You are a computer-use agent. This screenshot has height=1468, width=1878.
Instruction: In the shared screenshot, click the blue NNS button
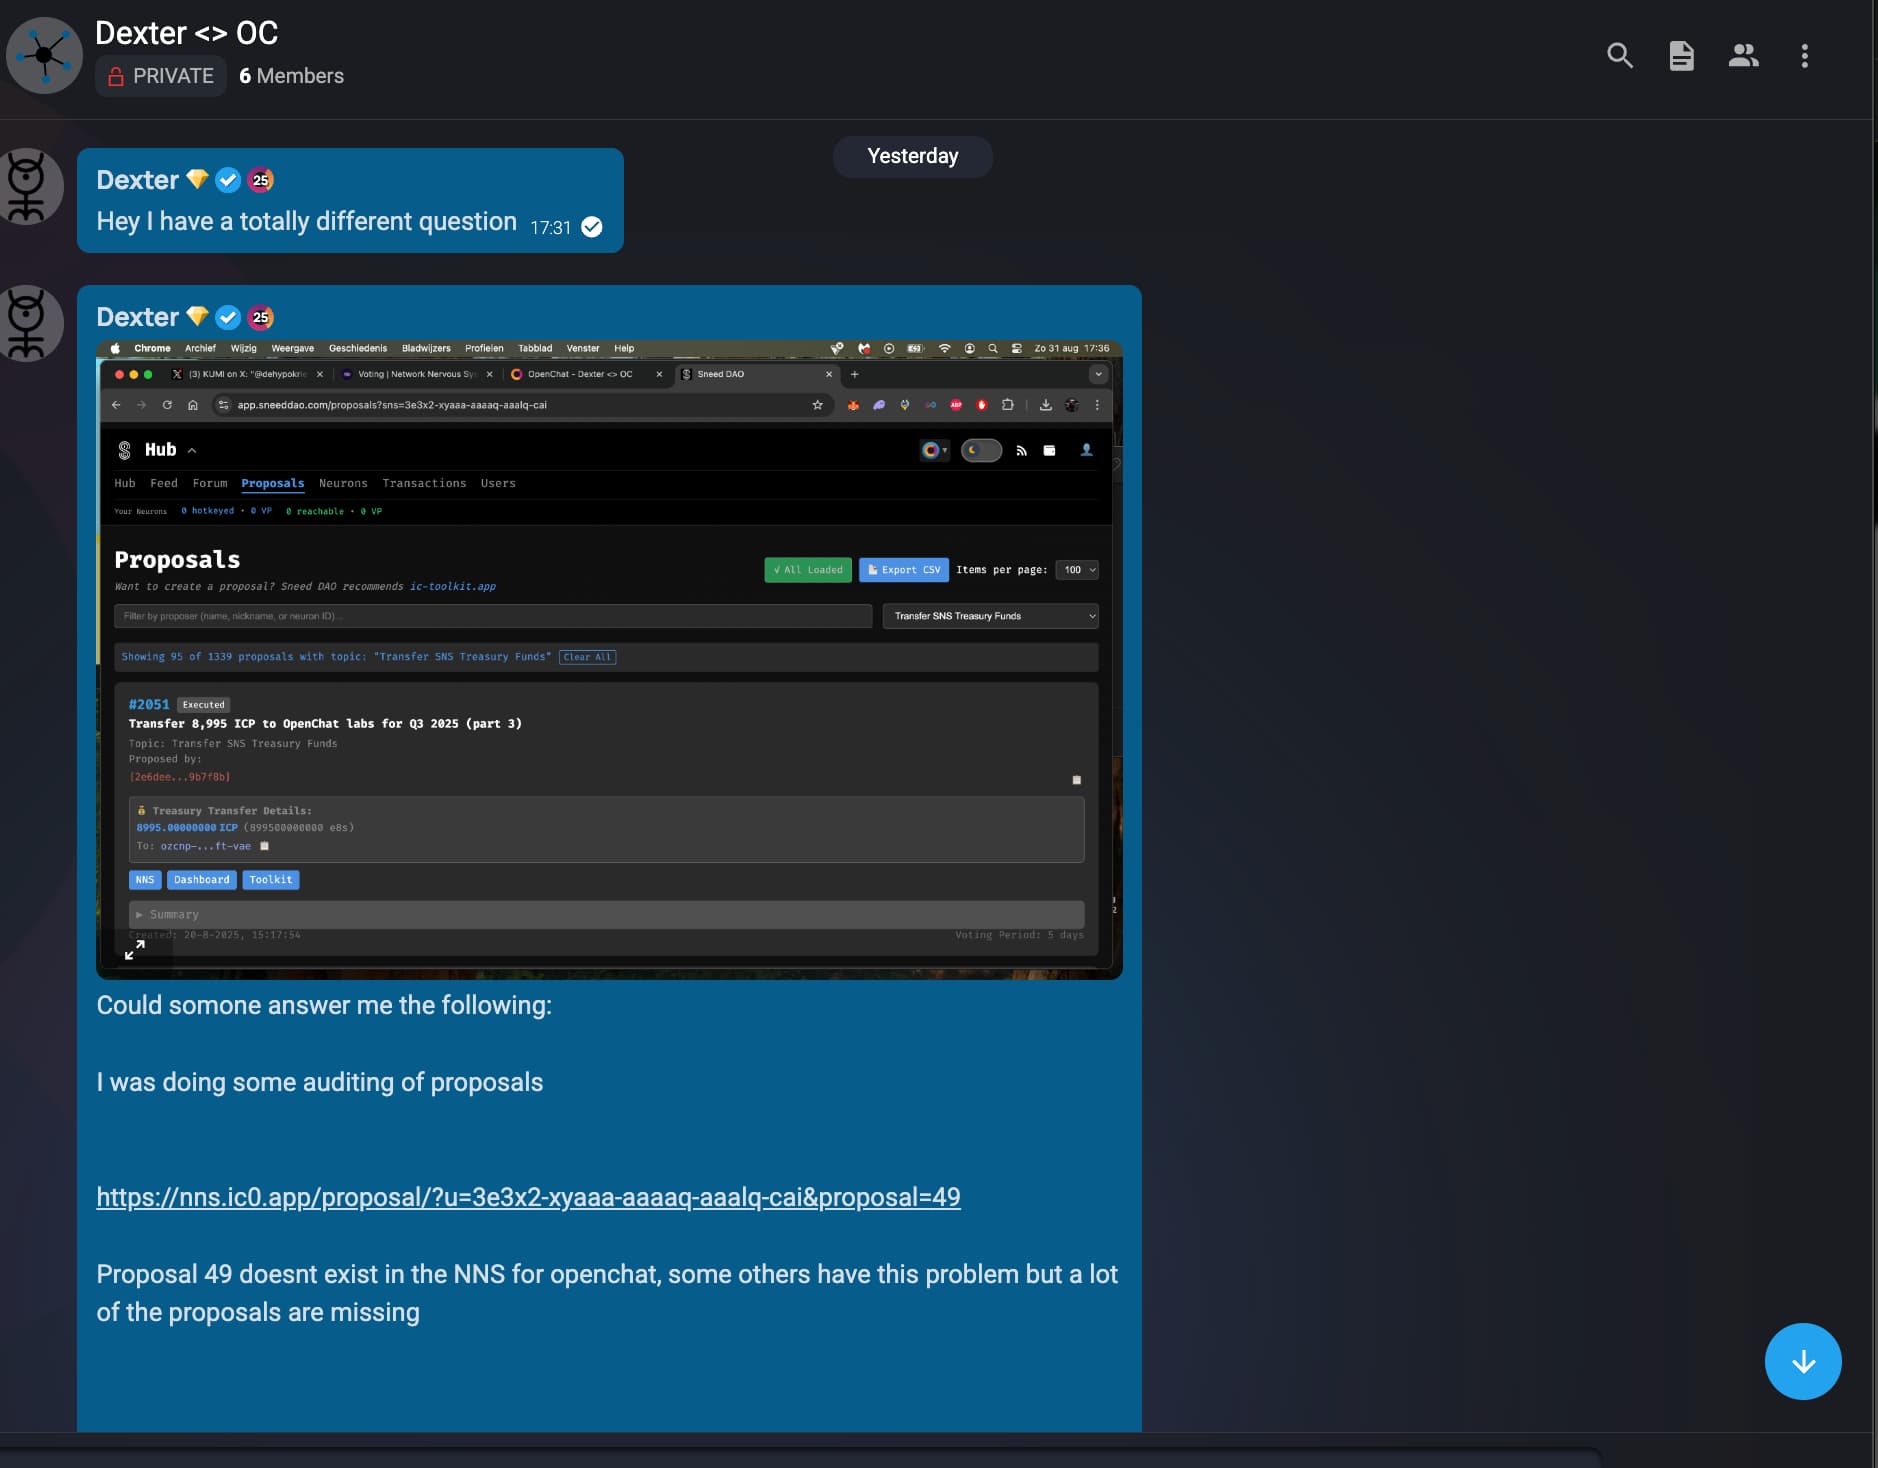[145, 880]
